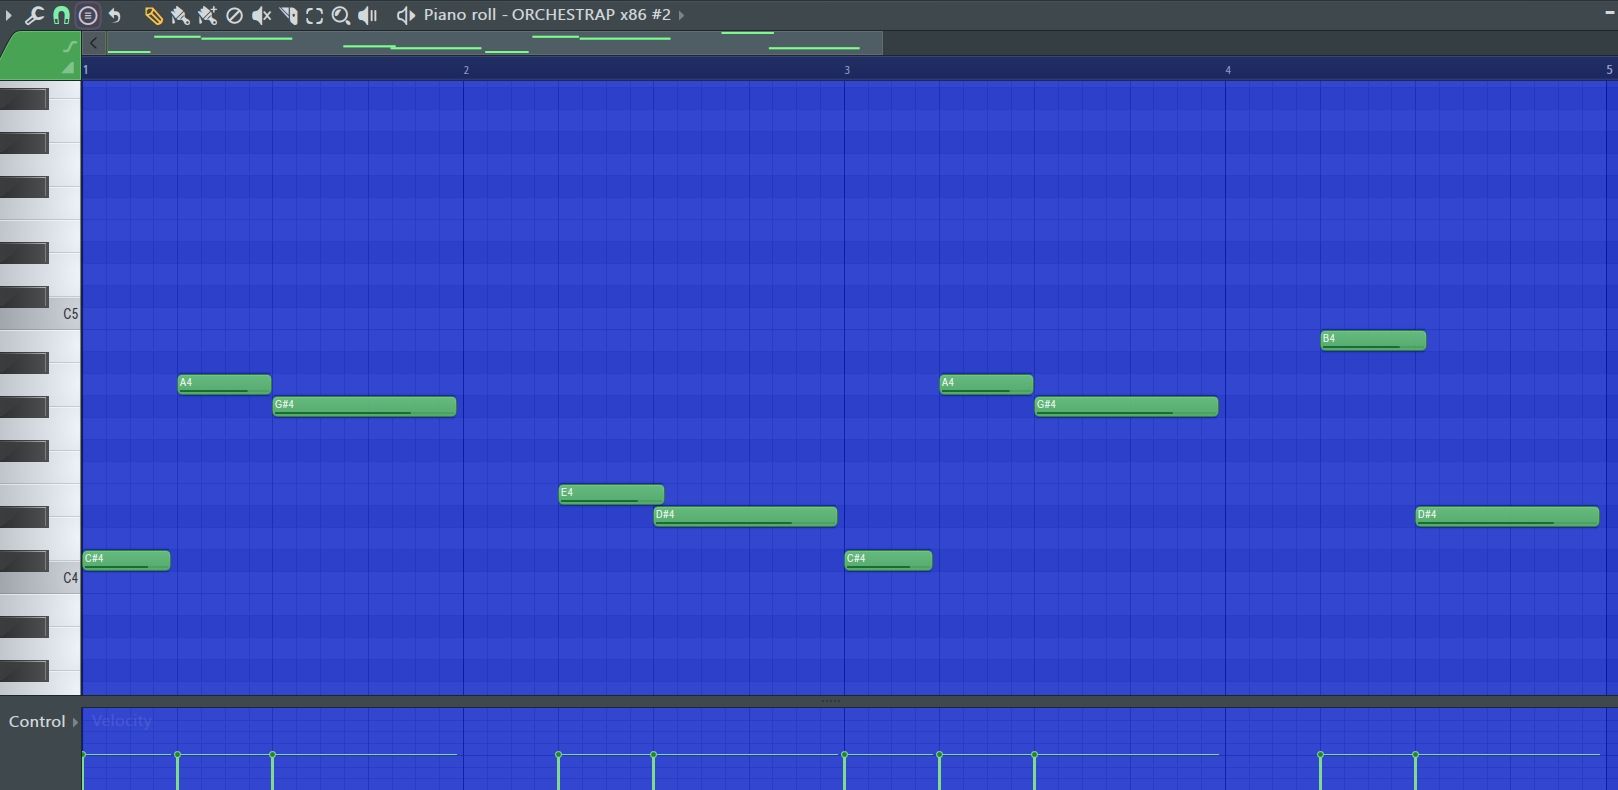Toggle the portamento slide icon in the green corner
The width and height of the screenshot is (1618, 790).
(69, 46)
